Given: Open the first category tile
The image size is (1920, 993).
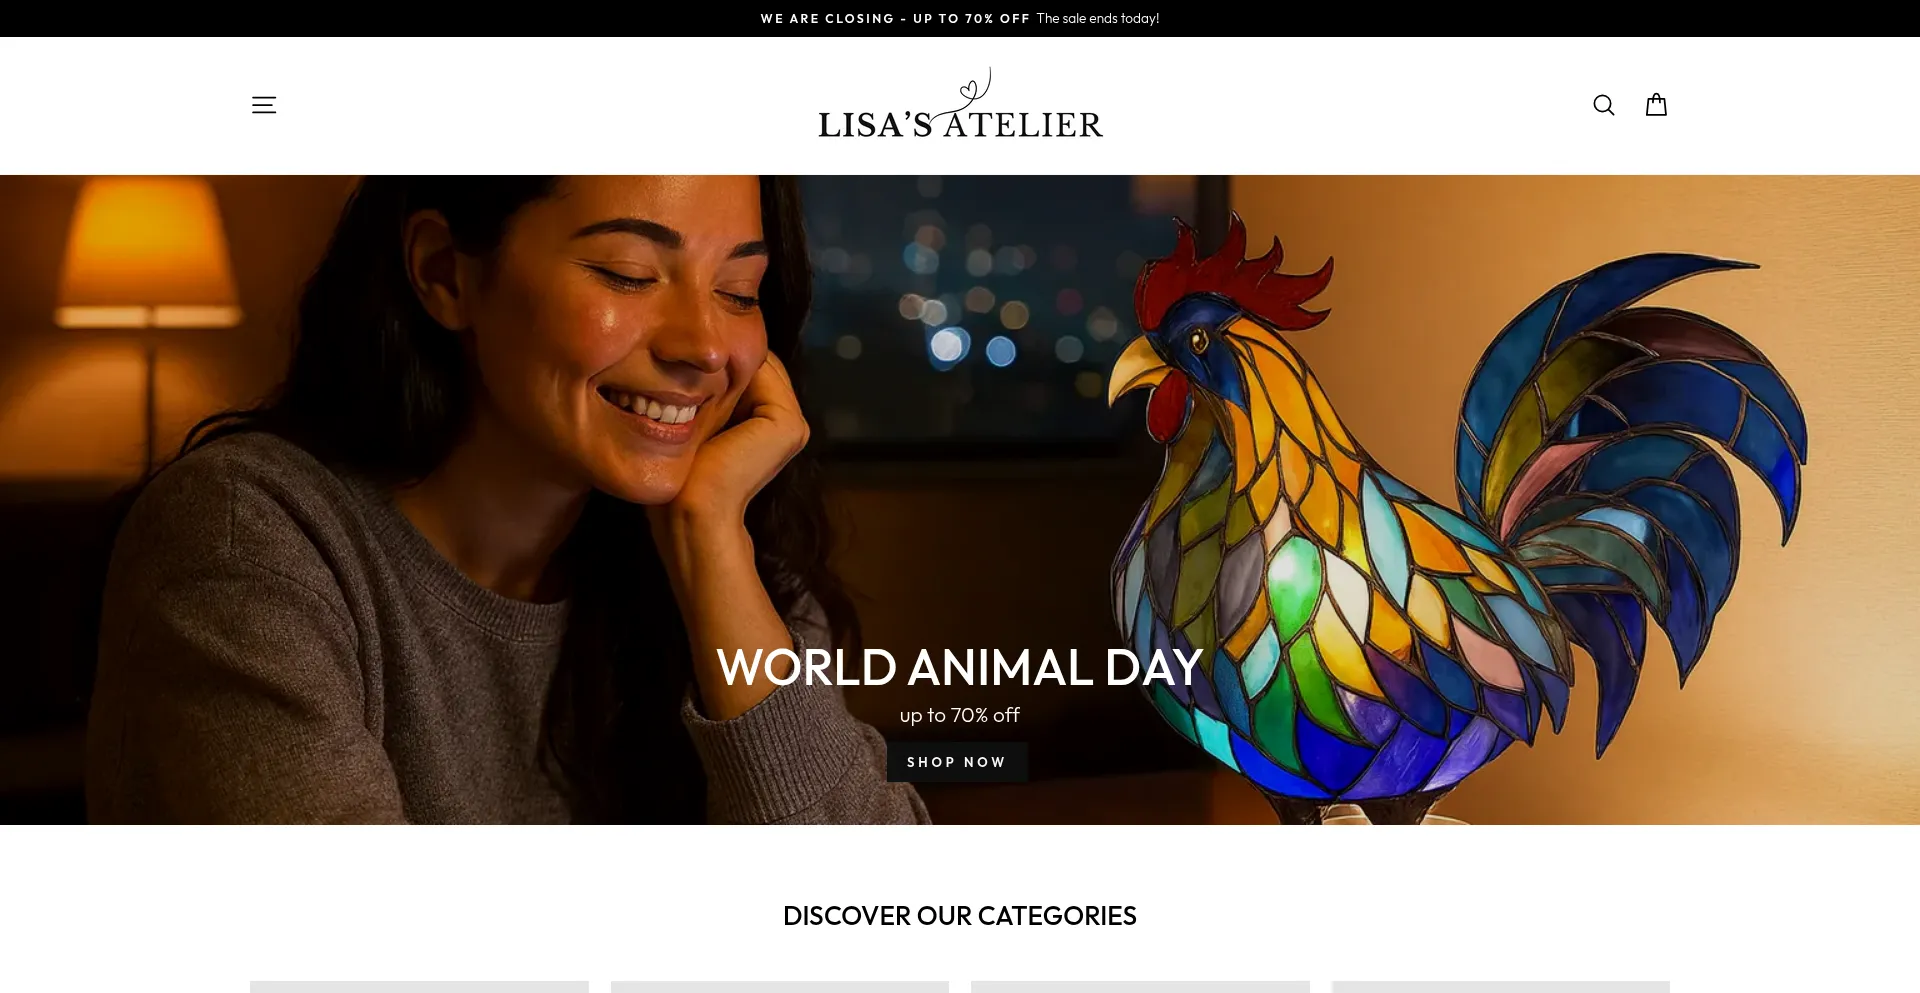Looking at the screenshot, I should (419, 987).
